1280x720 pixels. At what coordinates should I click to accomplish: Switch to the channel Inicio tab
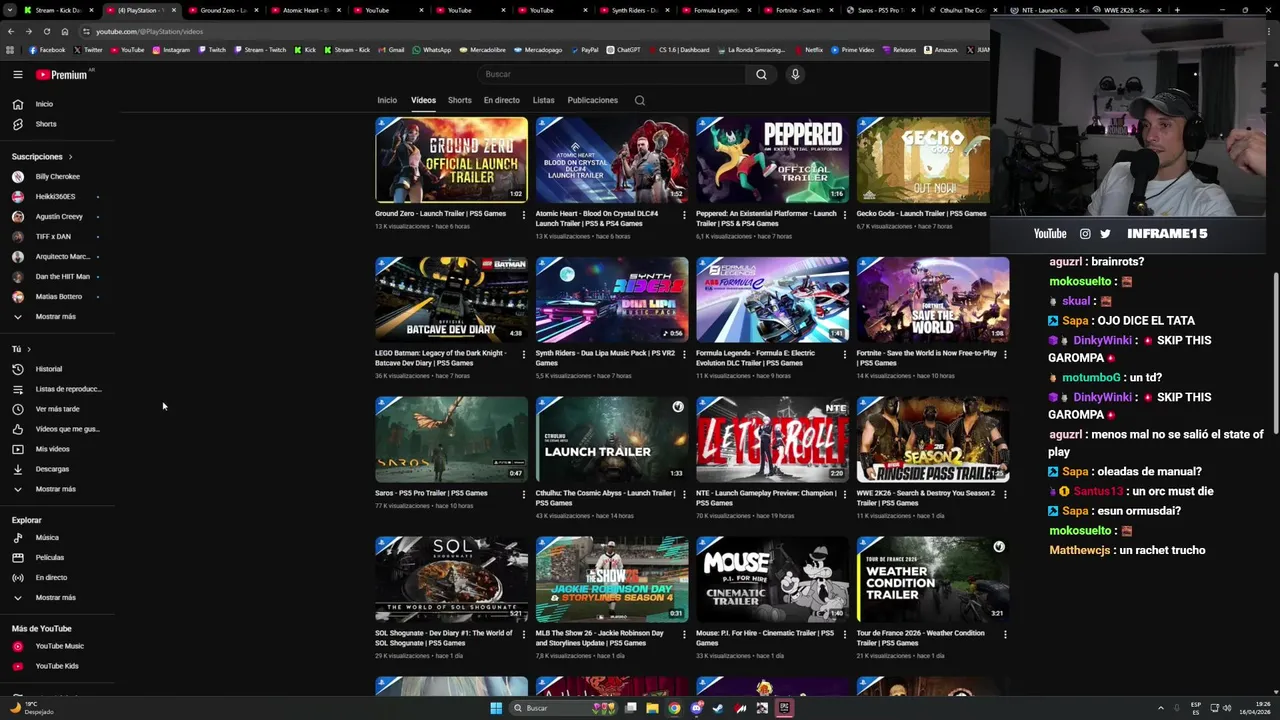pyautogui.click(x=387, y=100)
